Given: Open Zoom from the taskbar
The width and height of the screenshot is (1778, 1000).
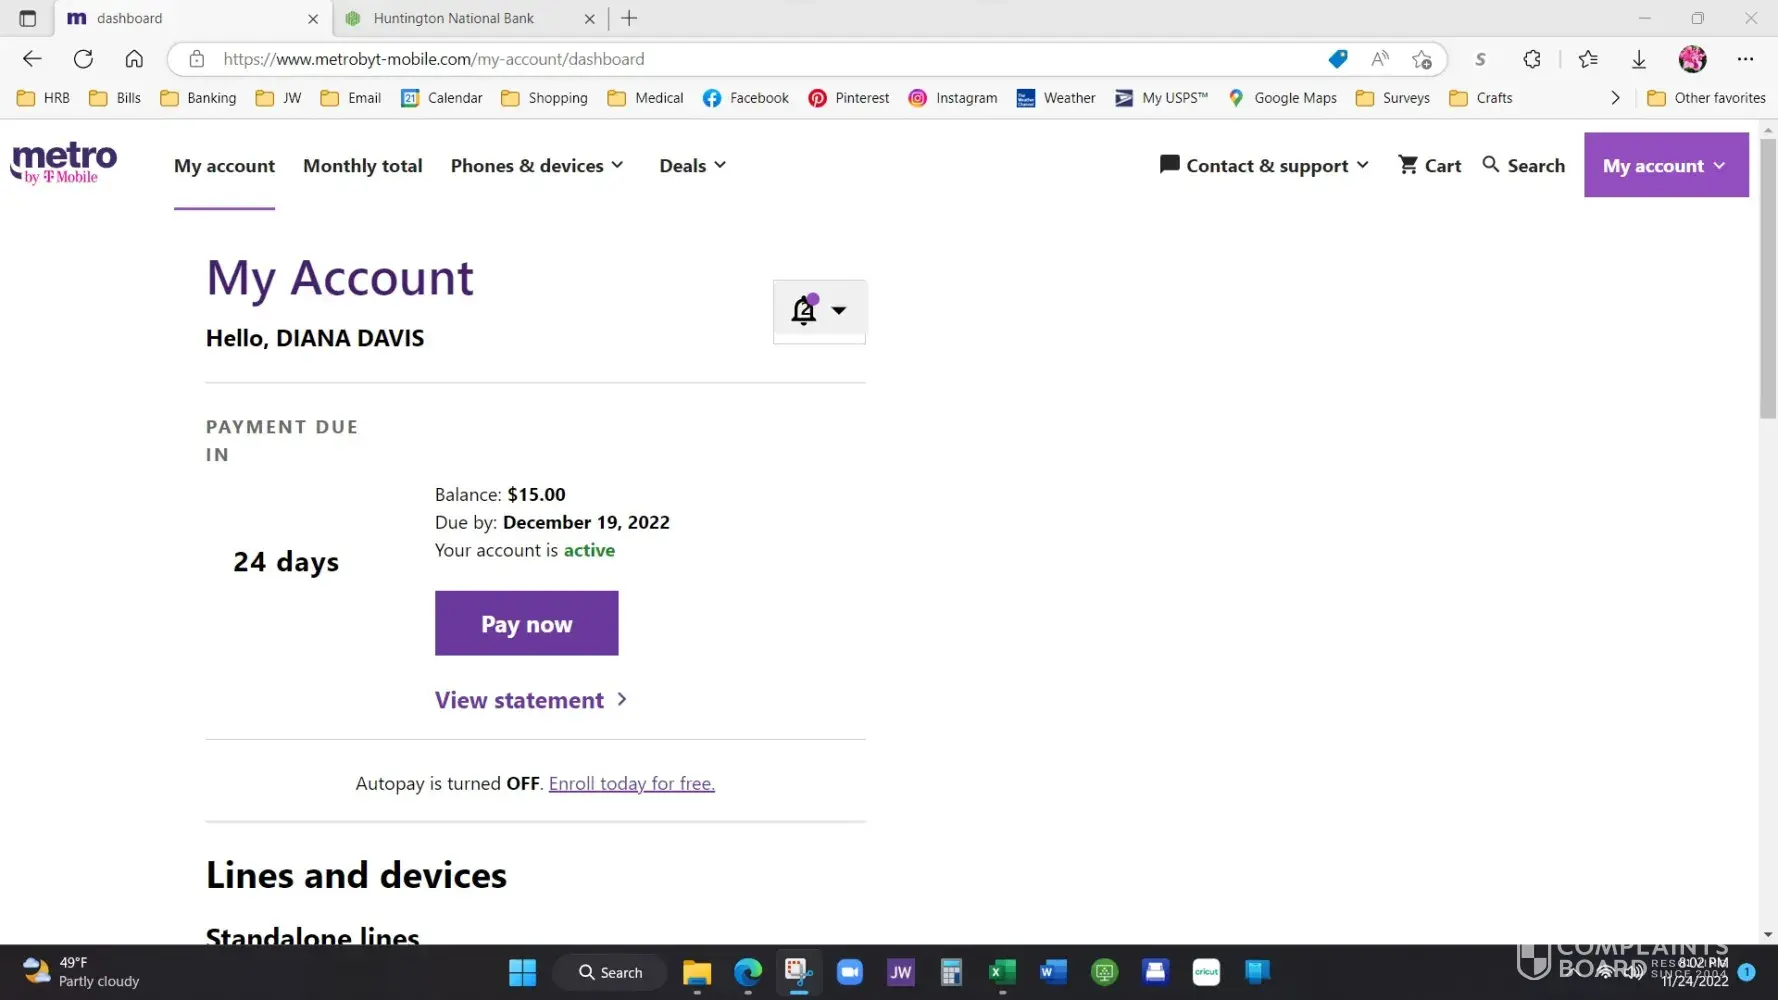Looking at the screenshot, I should click(x=850, y=972).
